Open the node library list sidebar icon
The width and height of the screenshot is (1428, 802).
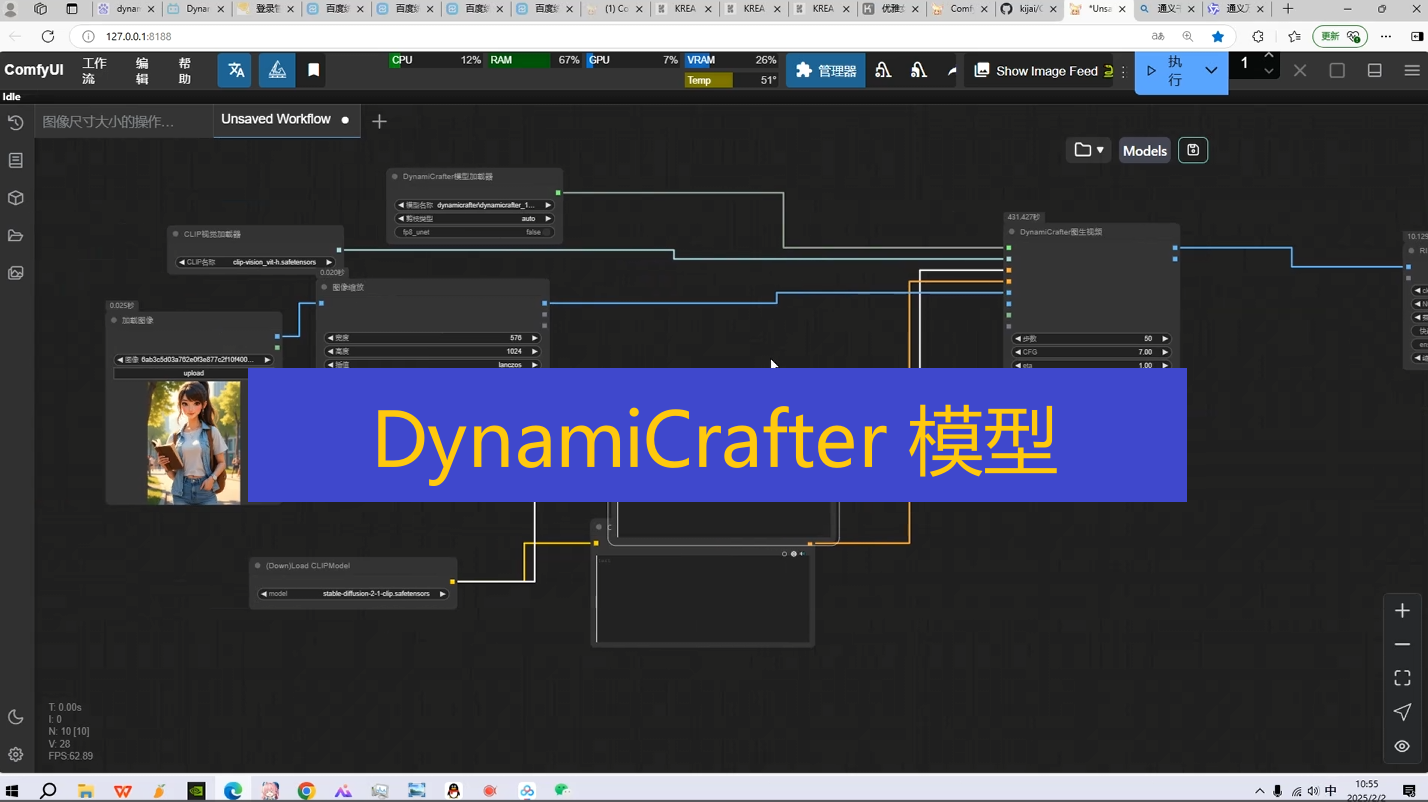[x=16, y=160]
